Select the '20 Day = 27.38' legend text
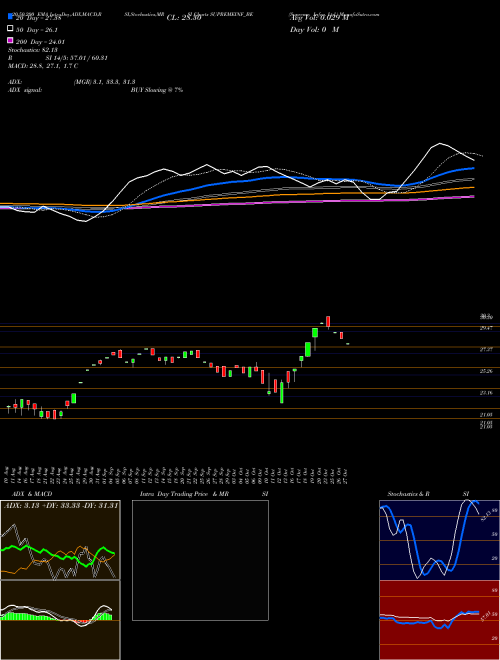Screen dimensions: 500x660 (x=39, y=18)
